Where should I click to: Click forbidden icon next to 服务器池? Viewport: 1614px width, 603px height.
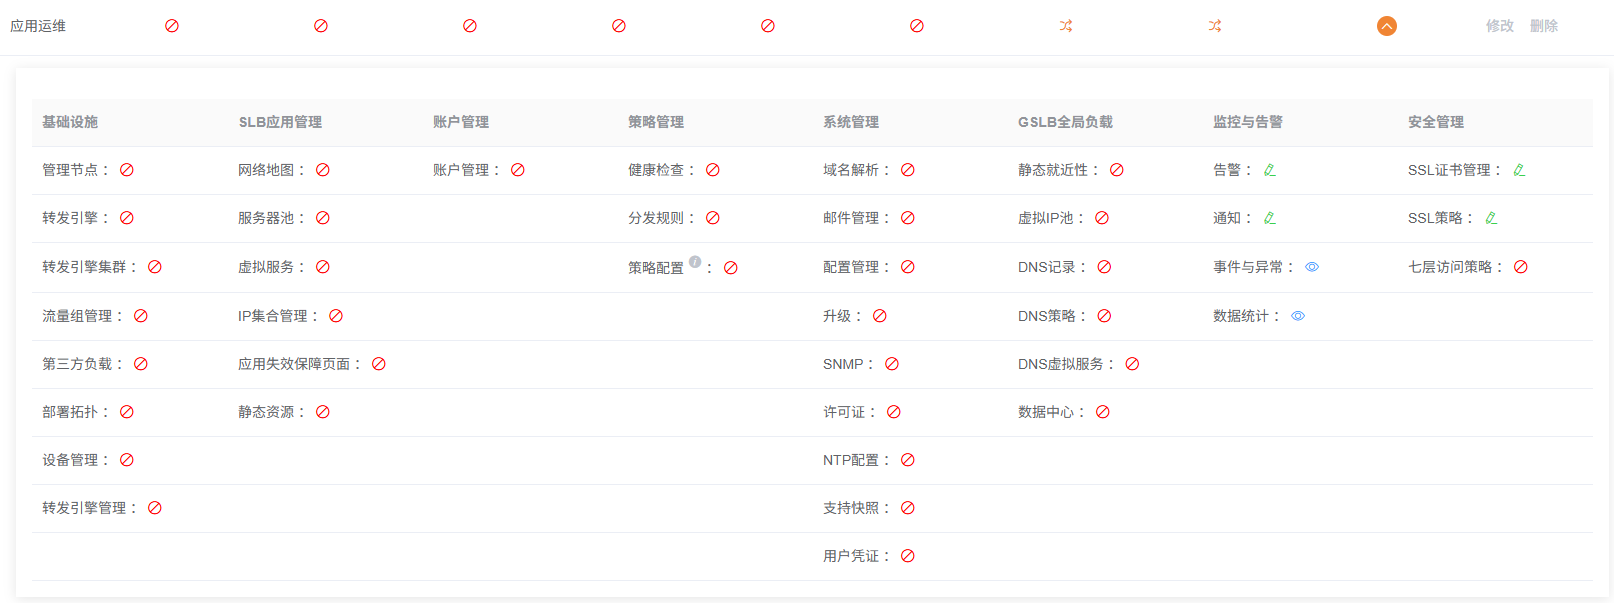pos(323,218)
